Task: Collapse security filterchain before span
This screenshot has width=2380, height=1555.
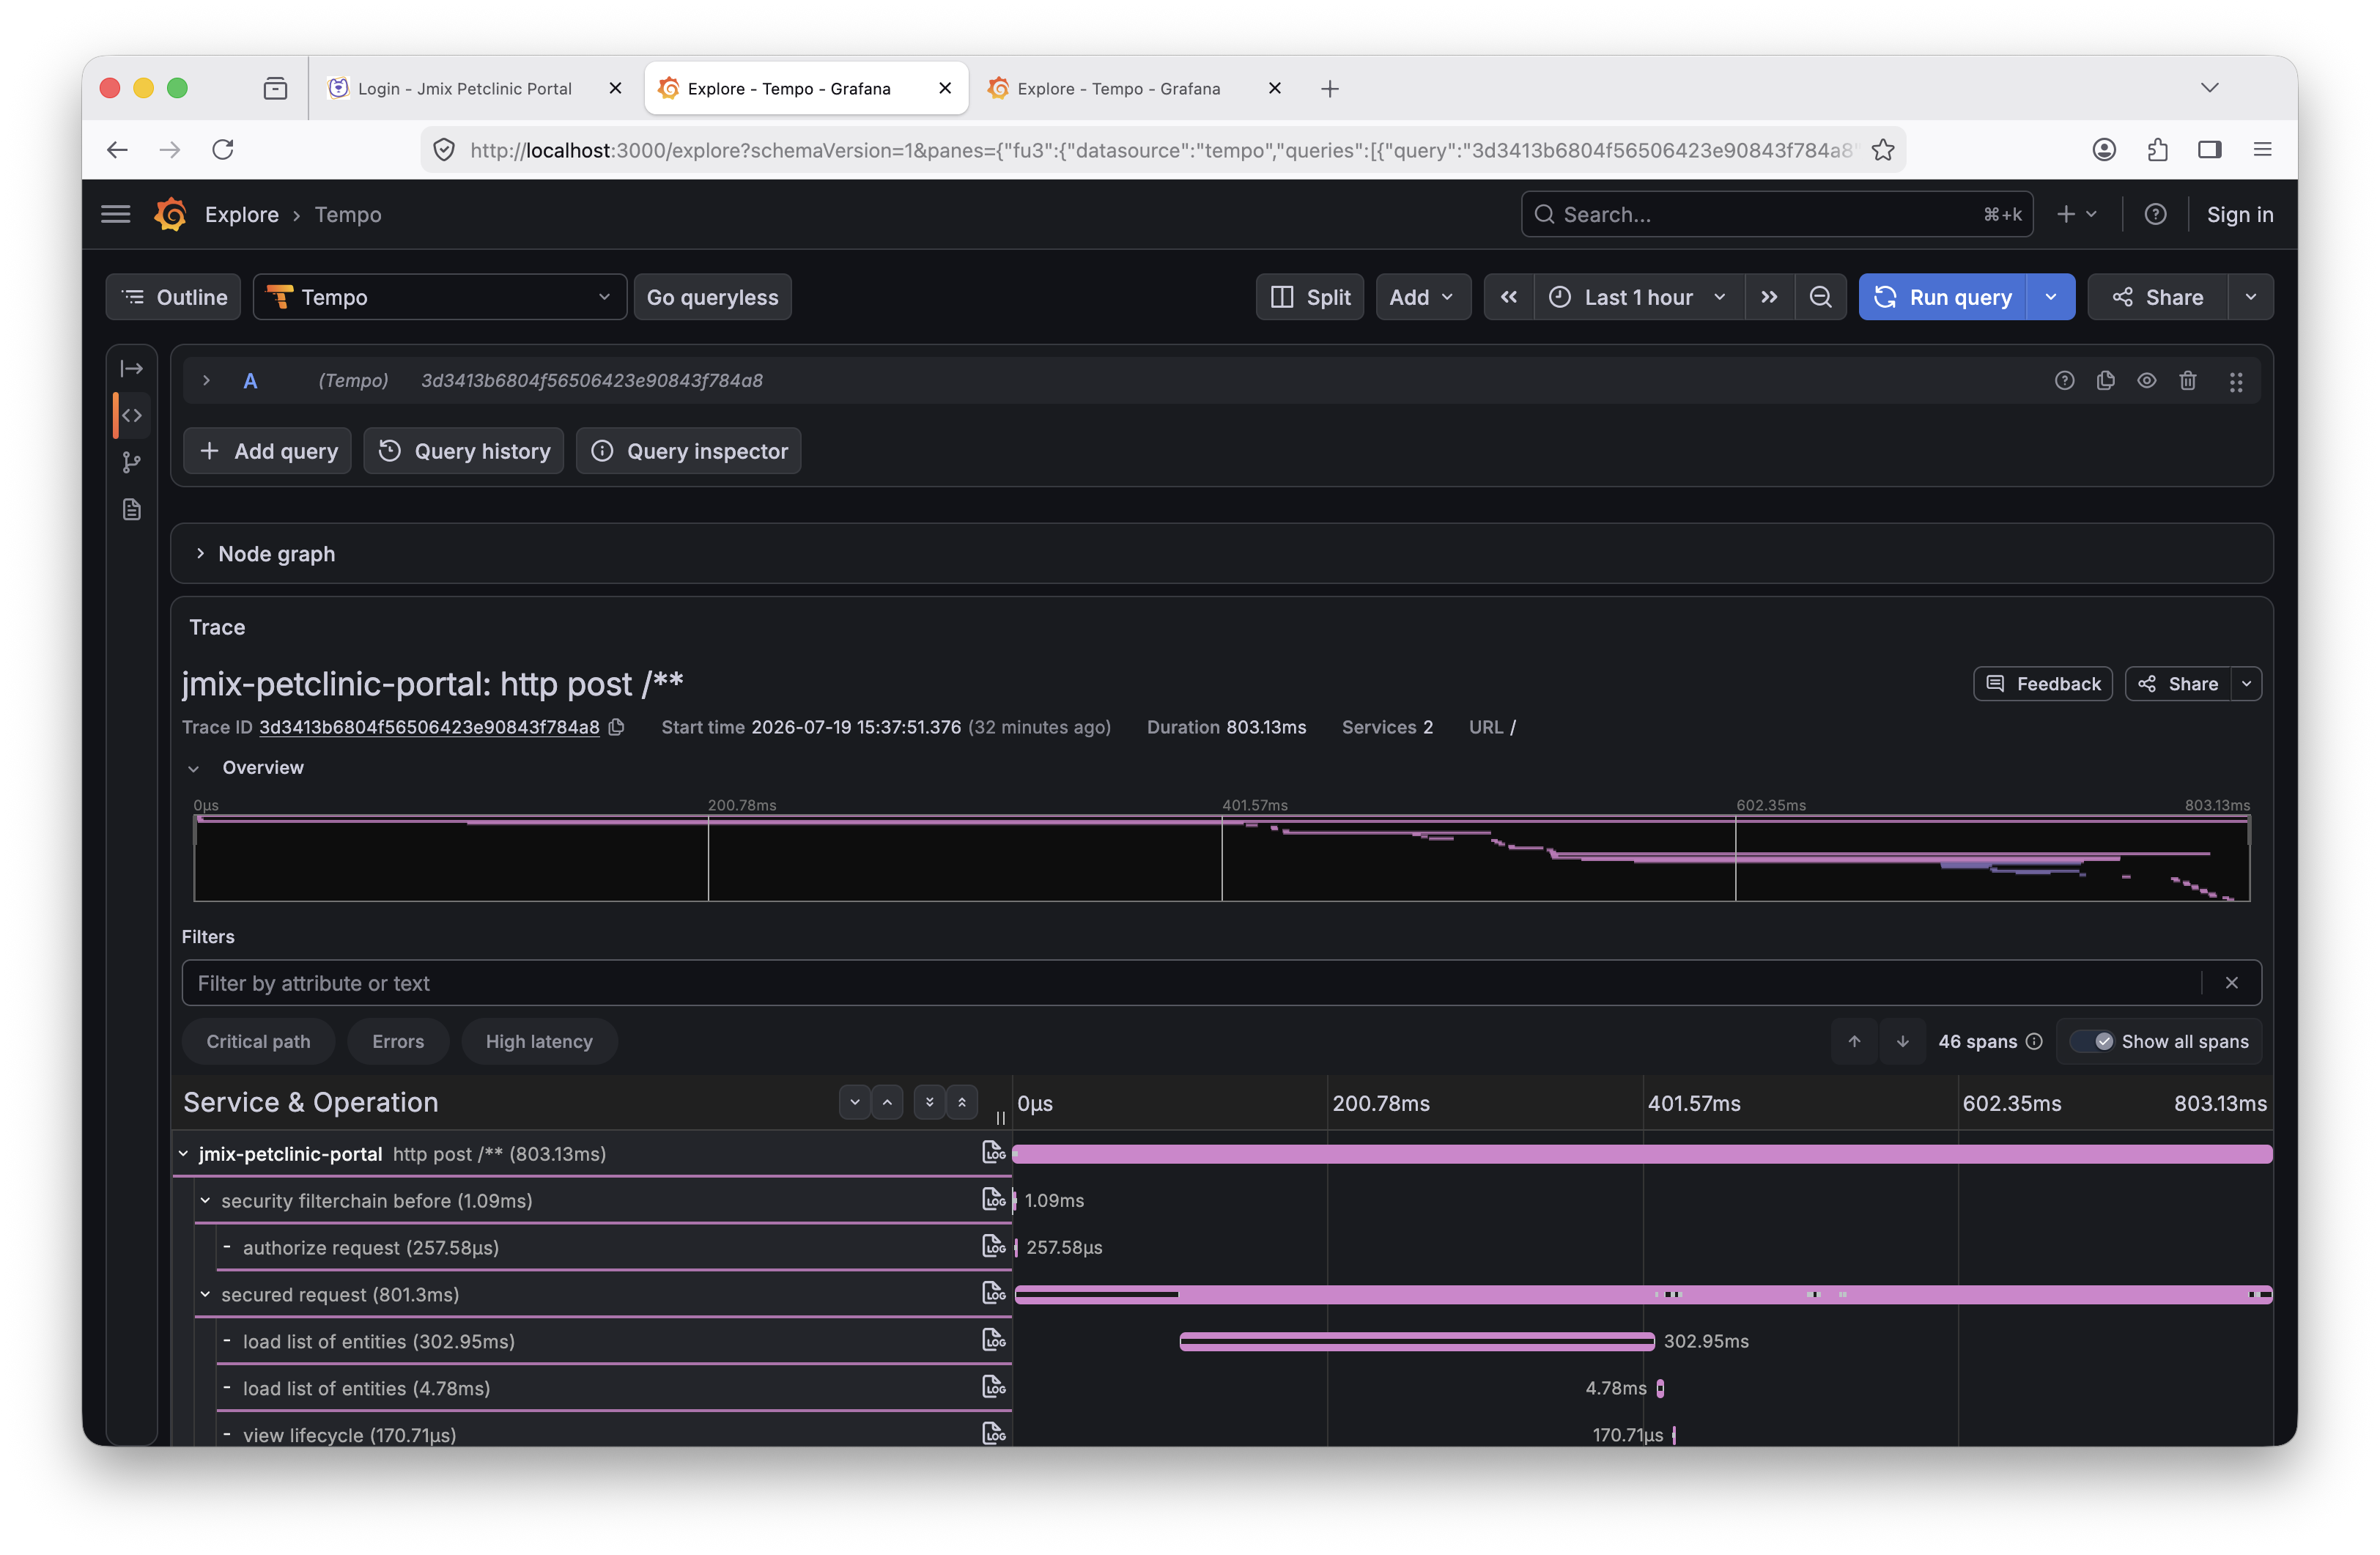Action: (x=205, y=1200)
